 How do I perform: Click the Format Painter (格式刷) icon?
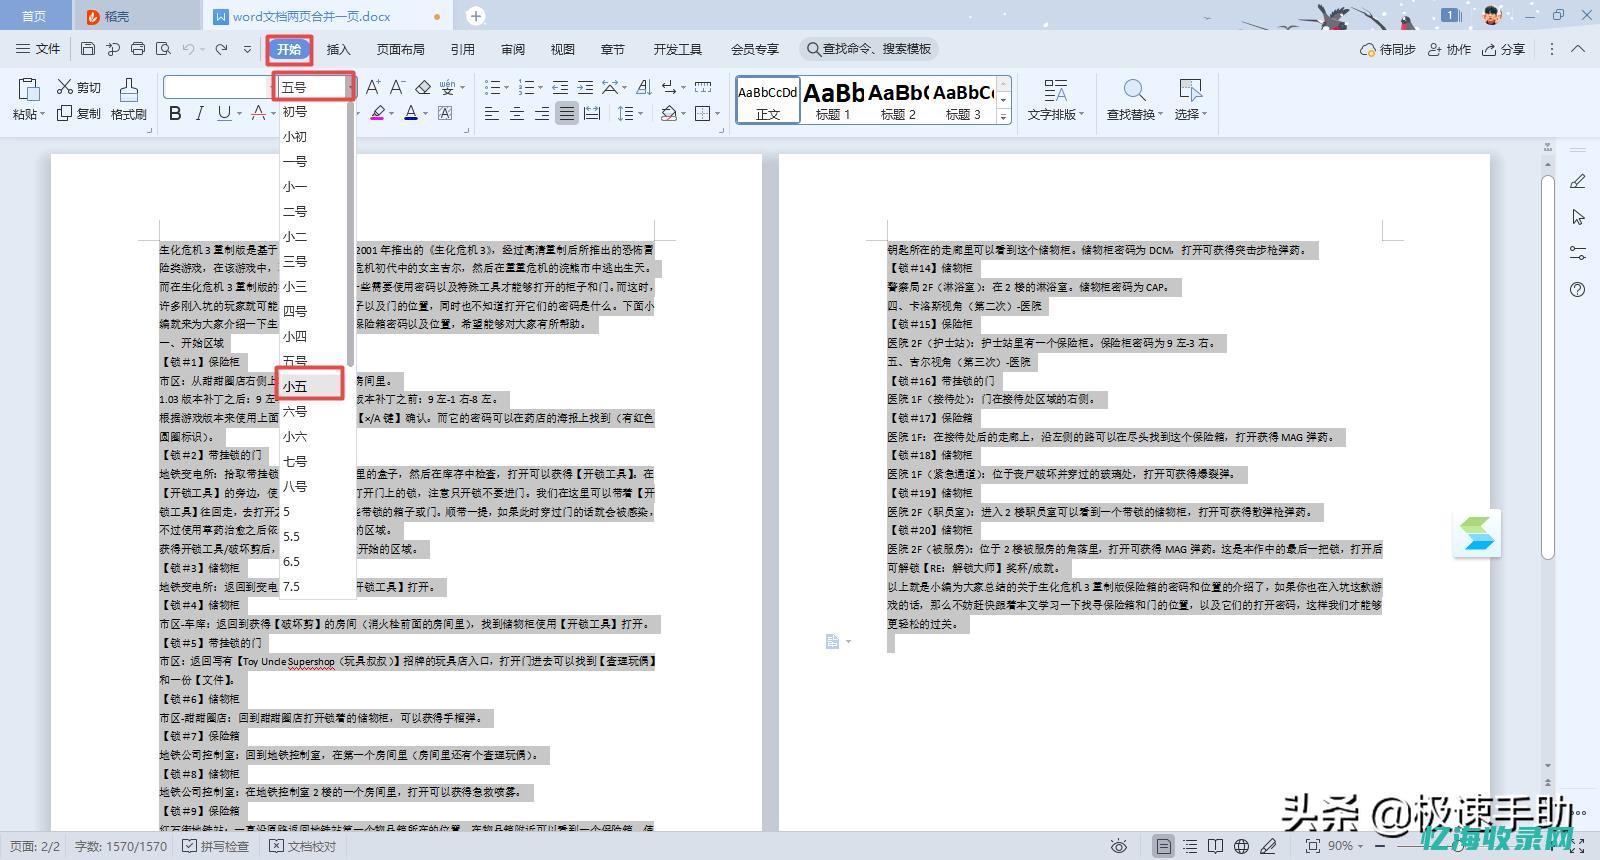[x=129, y=99]
